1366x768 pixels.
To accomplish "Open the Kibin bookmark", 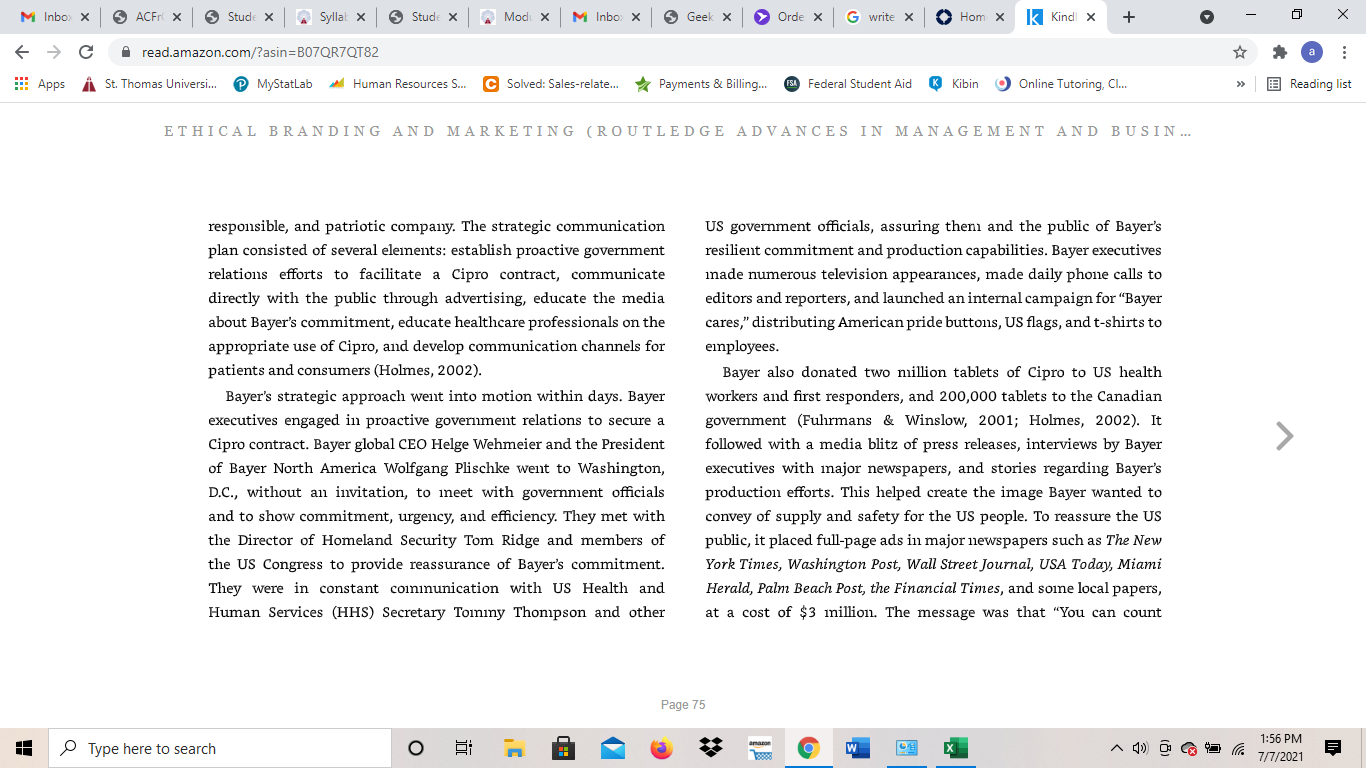I will click(954, 84).
